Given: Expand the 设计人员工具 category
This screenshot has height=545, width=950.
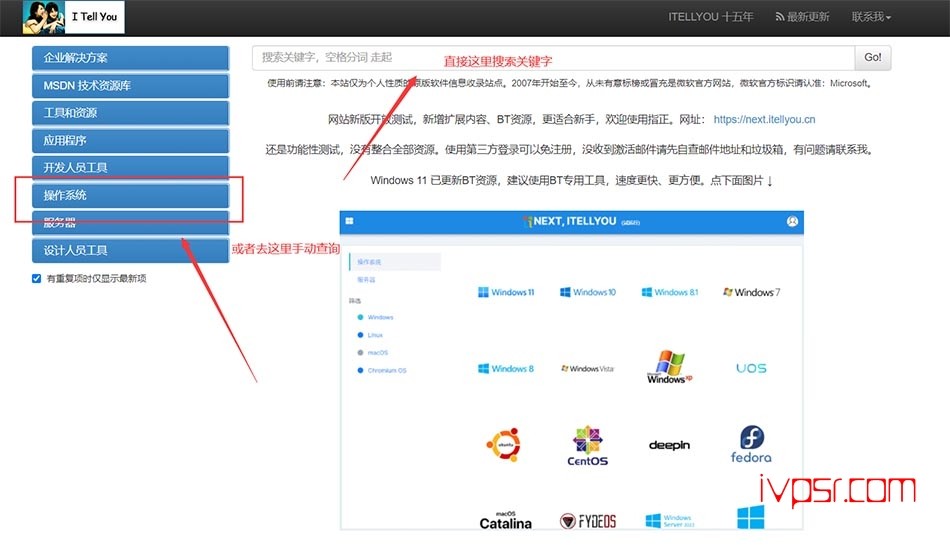Looking at the screenshot, I should (x=130, y=250).
